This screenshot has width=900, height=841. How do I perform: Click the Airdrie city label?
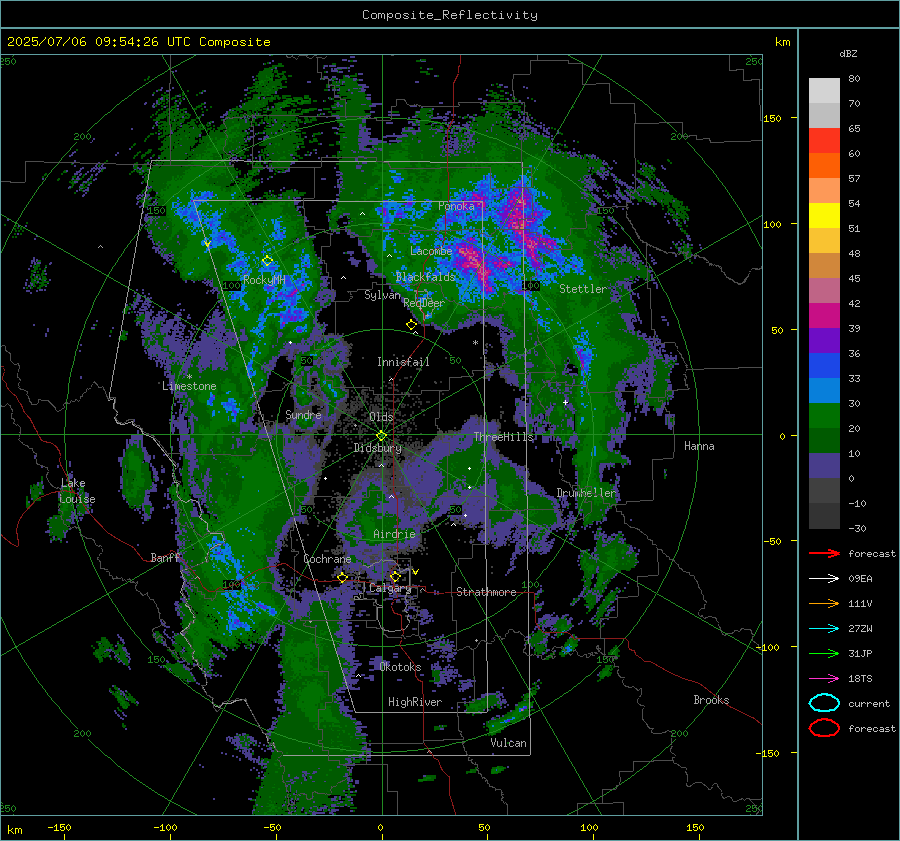[x=394, y=534]
